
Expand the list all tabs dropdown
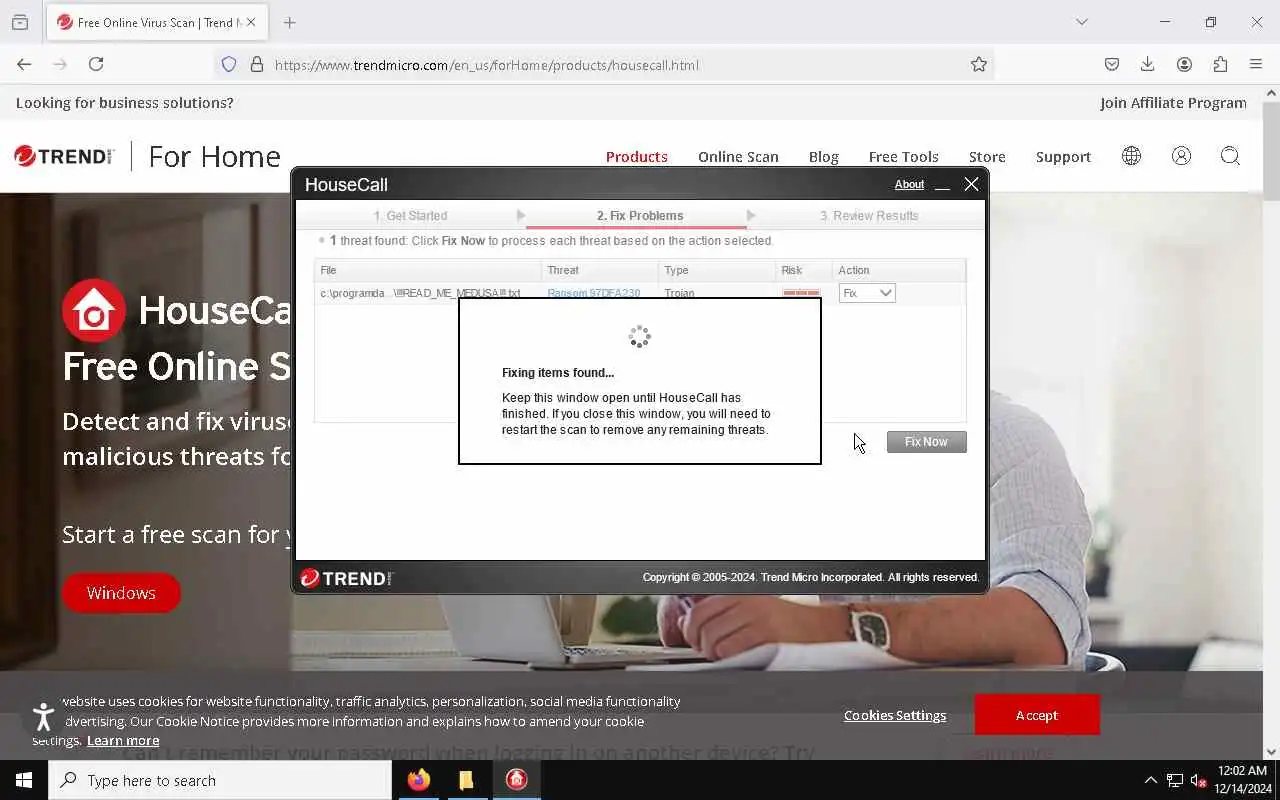1081,22
